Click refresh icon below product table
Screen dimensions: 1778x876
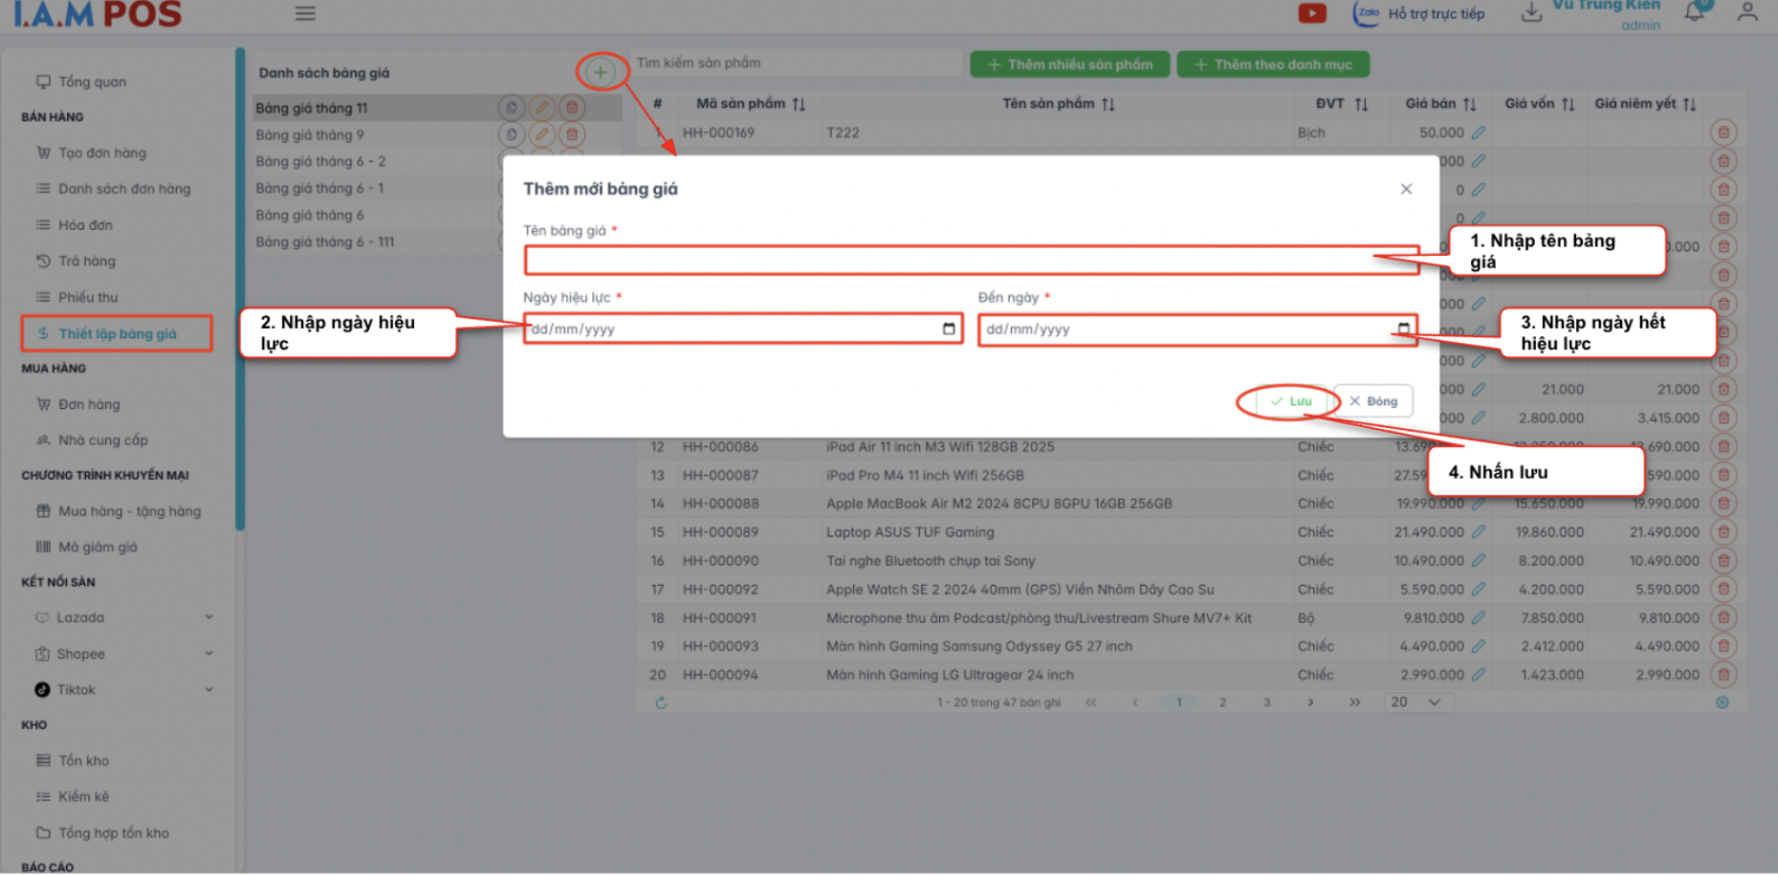coord(661,703)
